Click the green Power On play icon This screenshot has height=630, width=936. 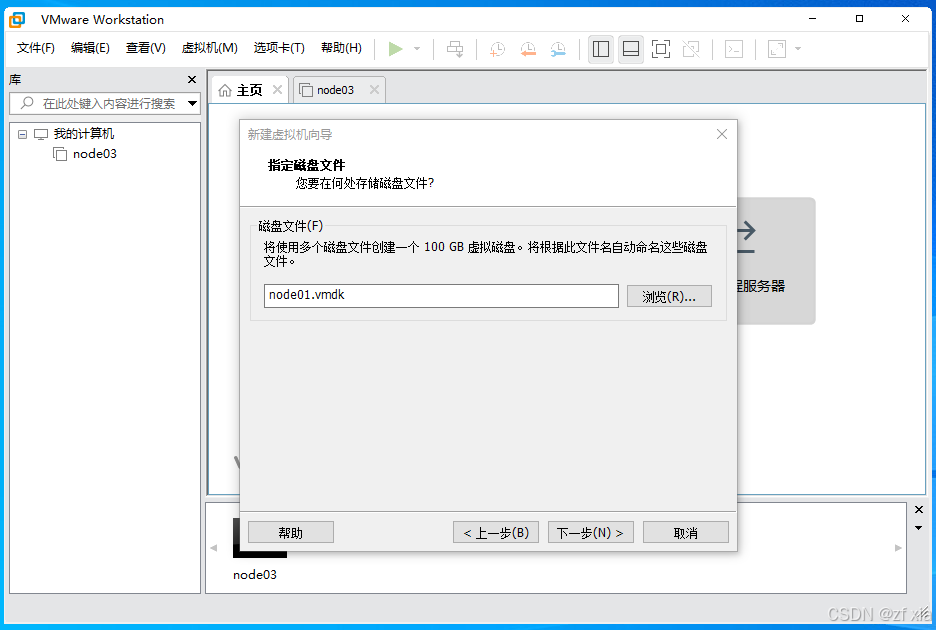395,48
